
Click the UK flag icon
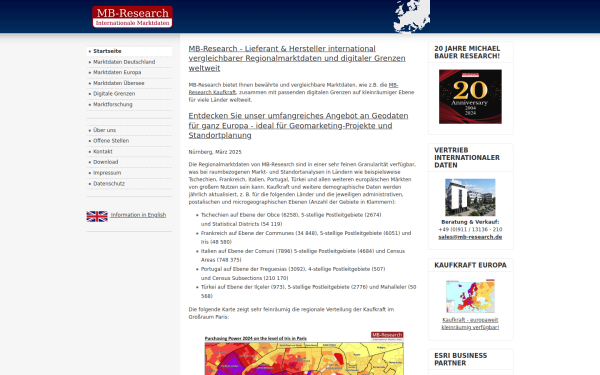point(97,216)
